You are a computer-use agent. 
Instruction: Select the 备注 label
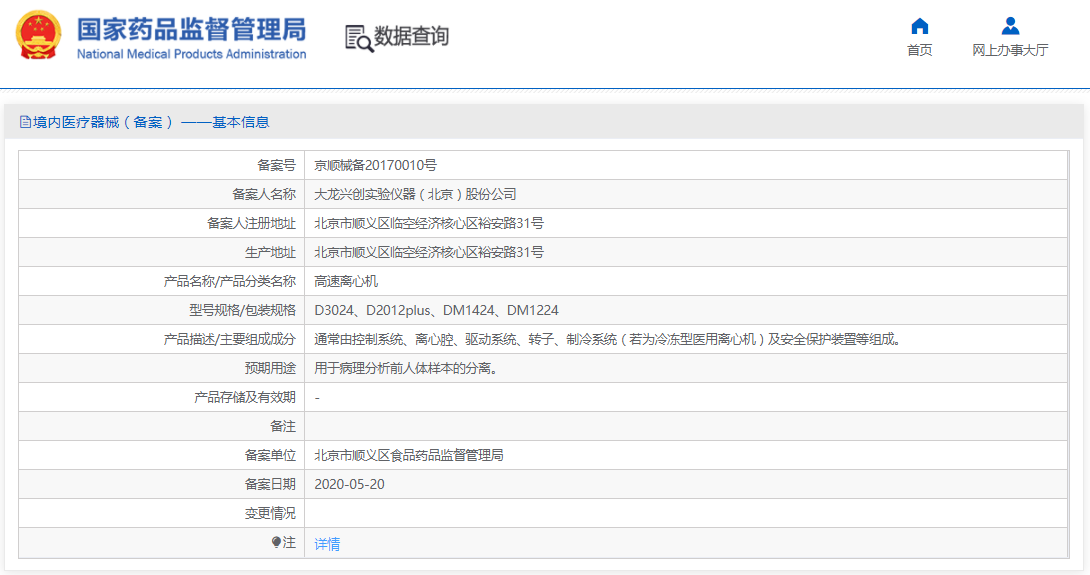(283, 426)
